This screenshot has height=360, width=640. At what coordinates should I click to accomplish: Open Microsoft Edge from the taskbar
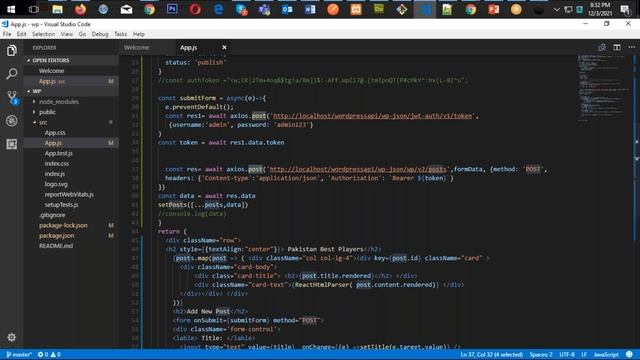coord(218,9)
